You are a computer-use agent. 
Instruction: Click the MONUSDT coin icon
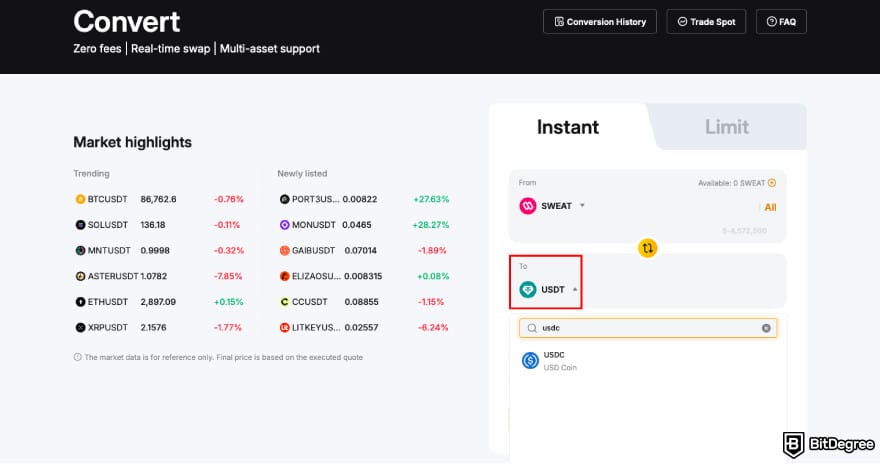point(285,225)
